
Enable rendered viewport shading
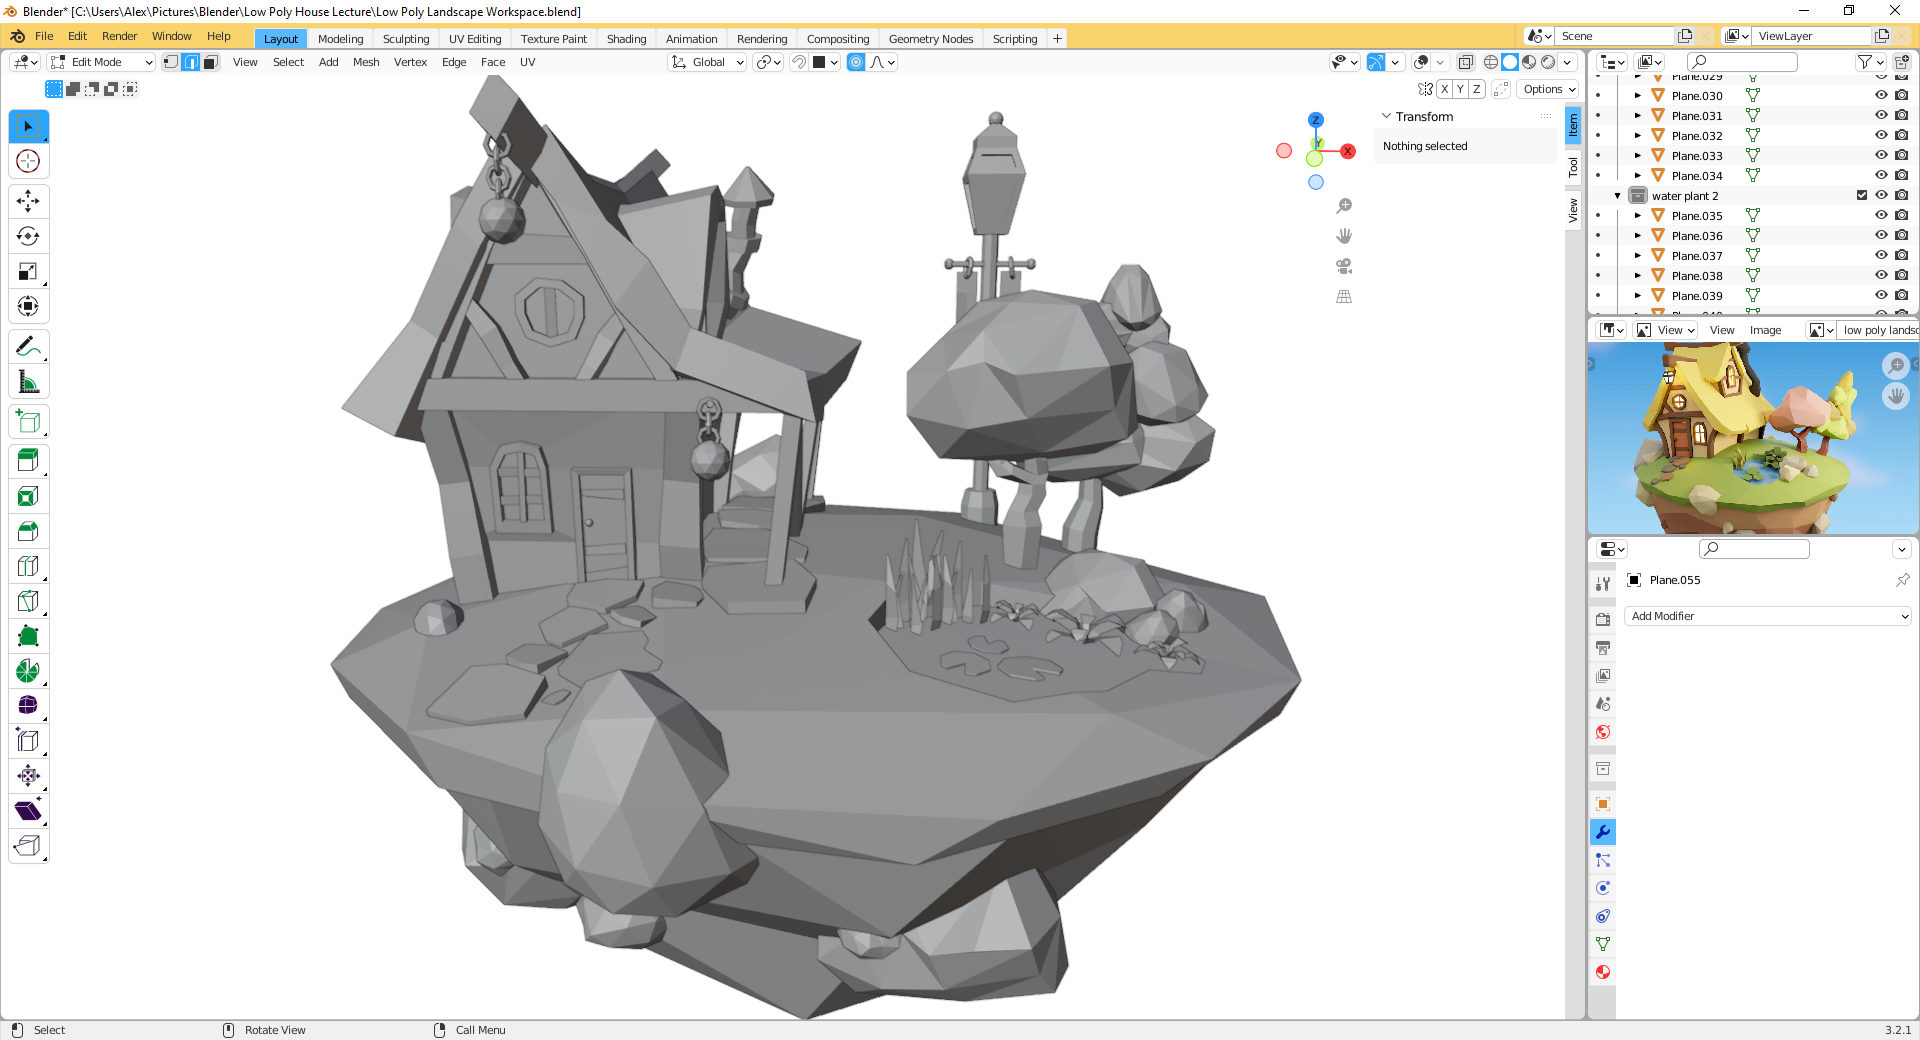[1548, 62]
